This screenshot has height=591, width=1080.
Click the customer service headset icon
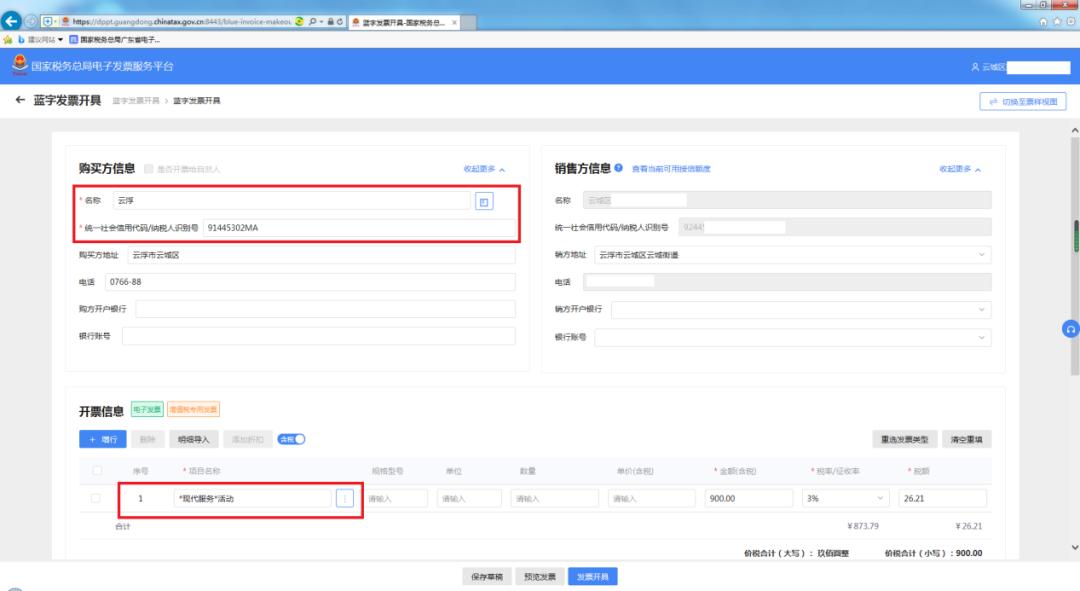(x=1070, y=329)
